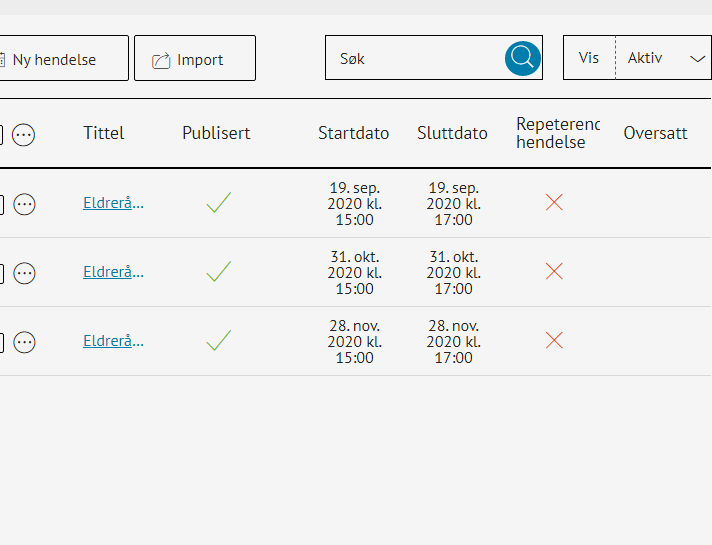This screenshot has height=545, width=712.
Task: Click the Import button
Action: click(195, 59)
